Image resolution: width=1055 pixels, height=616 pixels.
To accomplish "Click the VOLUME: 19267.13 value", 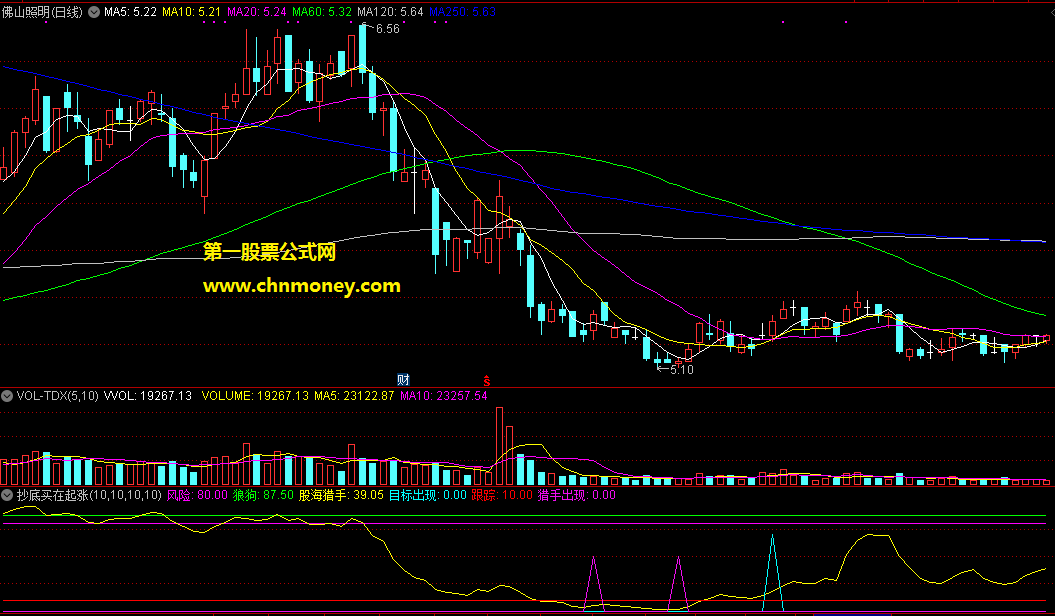I will pos(255,396).
